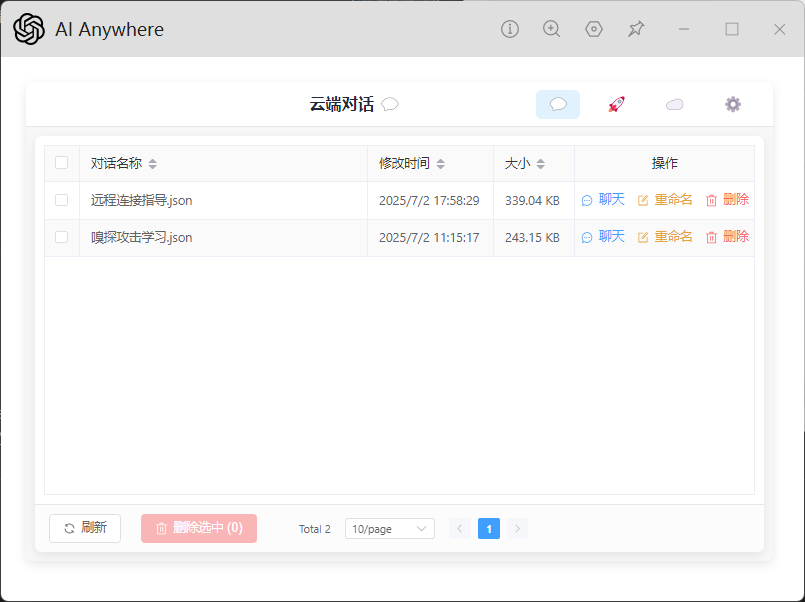Screen dimensions: 805x602
Task: Open chat (聊天) for 嗅探攻击学习.json
Action: tap(603, 237)
